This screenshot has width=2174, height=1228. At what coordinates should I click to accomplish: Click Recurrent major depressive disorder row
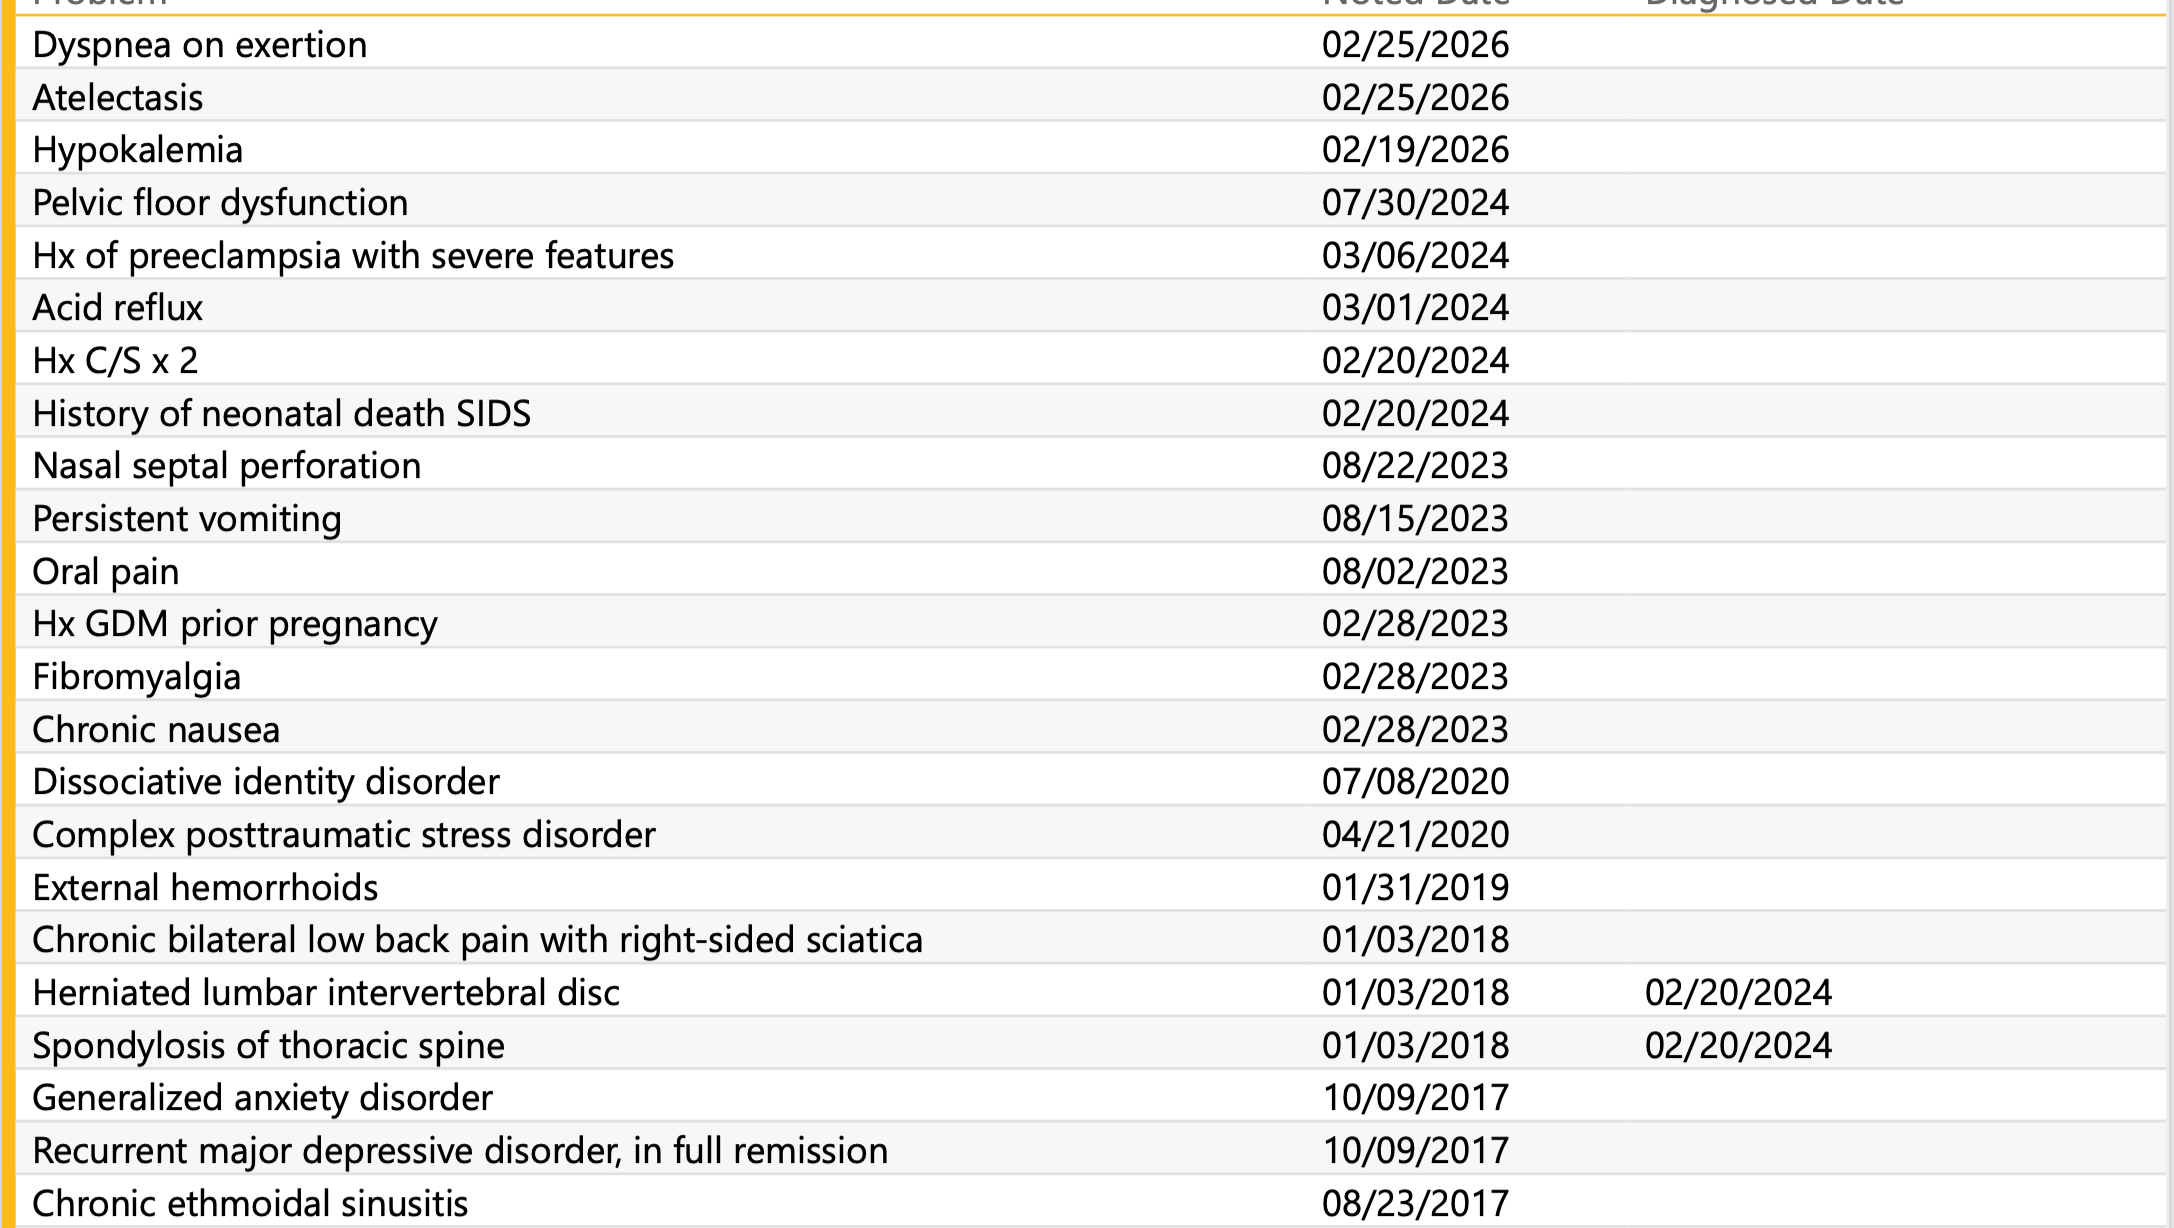[459, 1151]
